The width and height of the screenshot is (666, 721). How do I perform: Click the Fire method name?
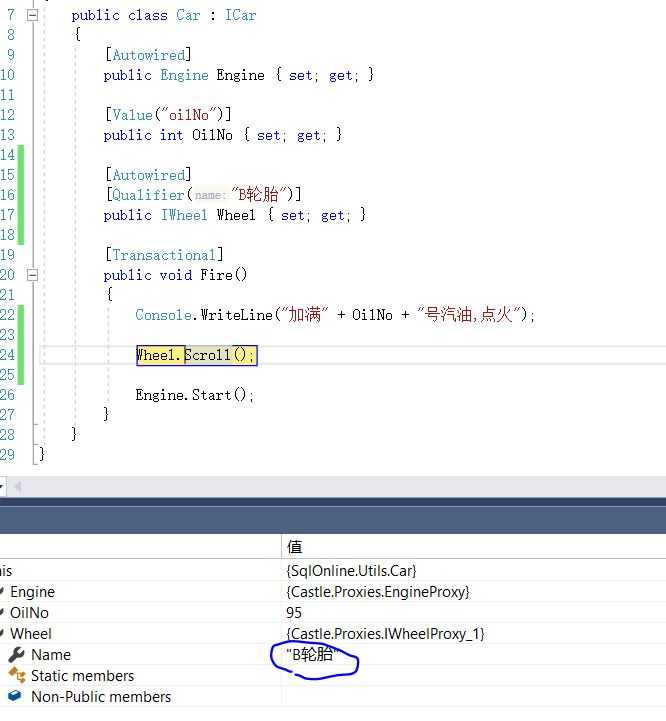pyautogui.click(x=216, y=275)
